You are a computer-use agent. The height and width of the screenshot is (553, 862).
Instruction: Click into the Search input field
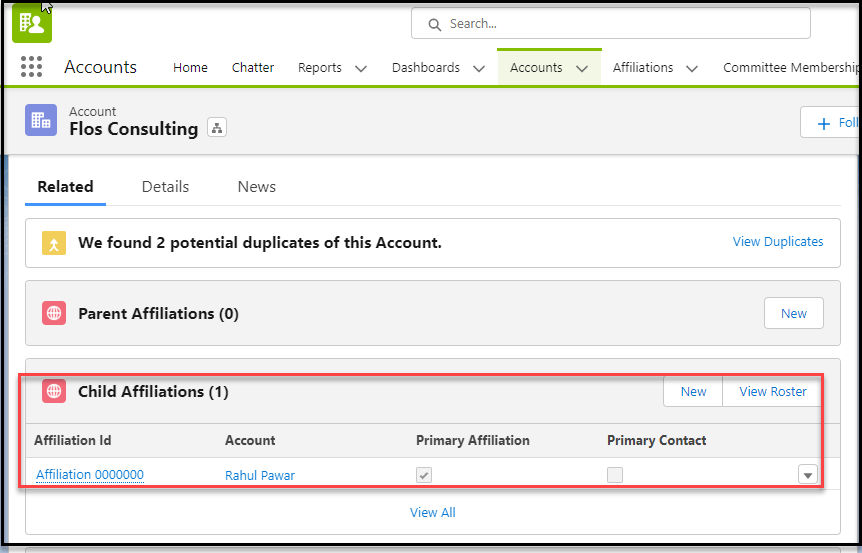tap(620, 24)
